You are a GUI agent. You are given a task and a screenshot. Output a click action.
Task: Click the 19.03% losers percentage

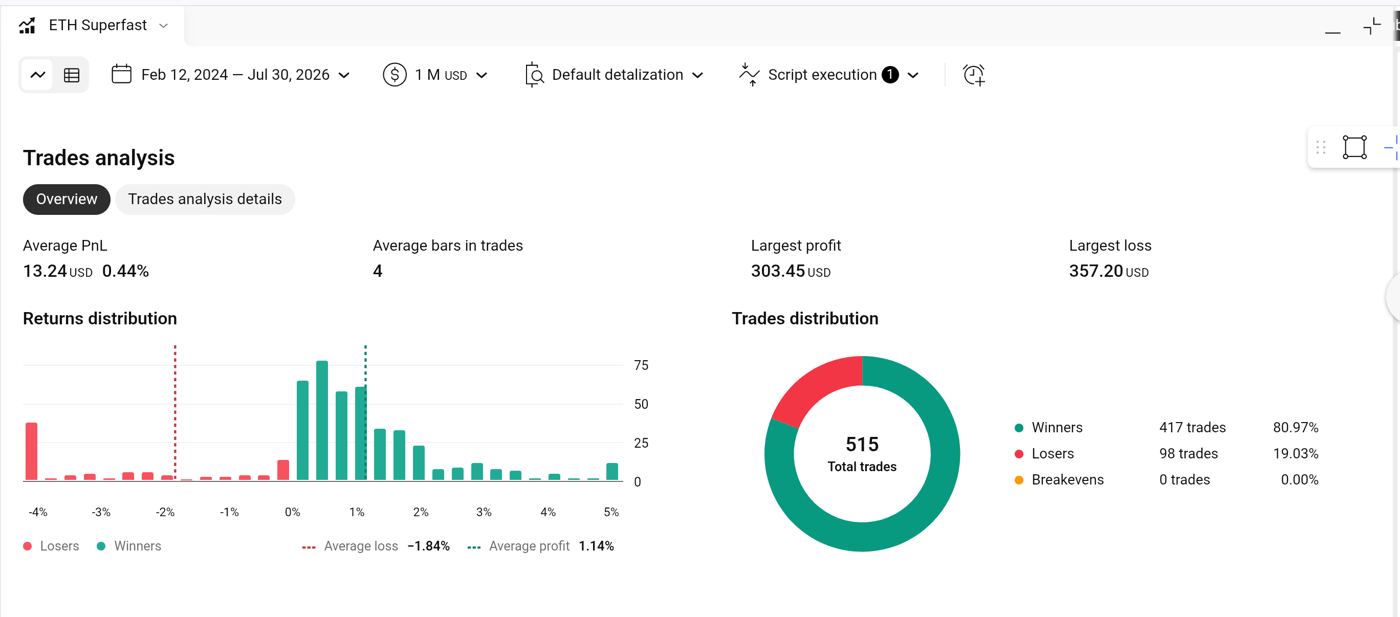pyautogui.click(x=1295, y=454)
